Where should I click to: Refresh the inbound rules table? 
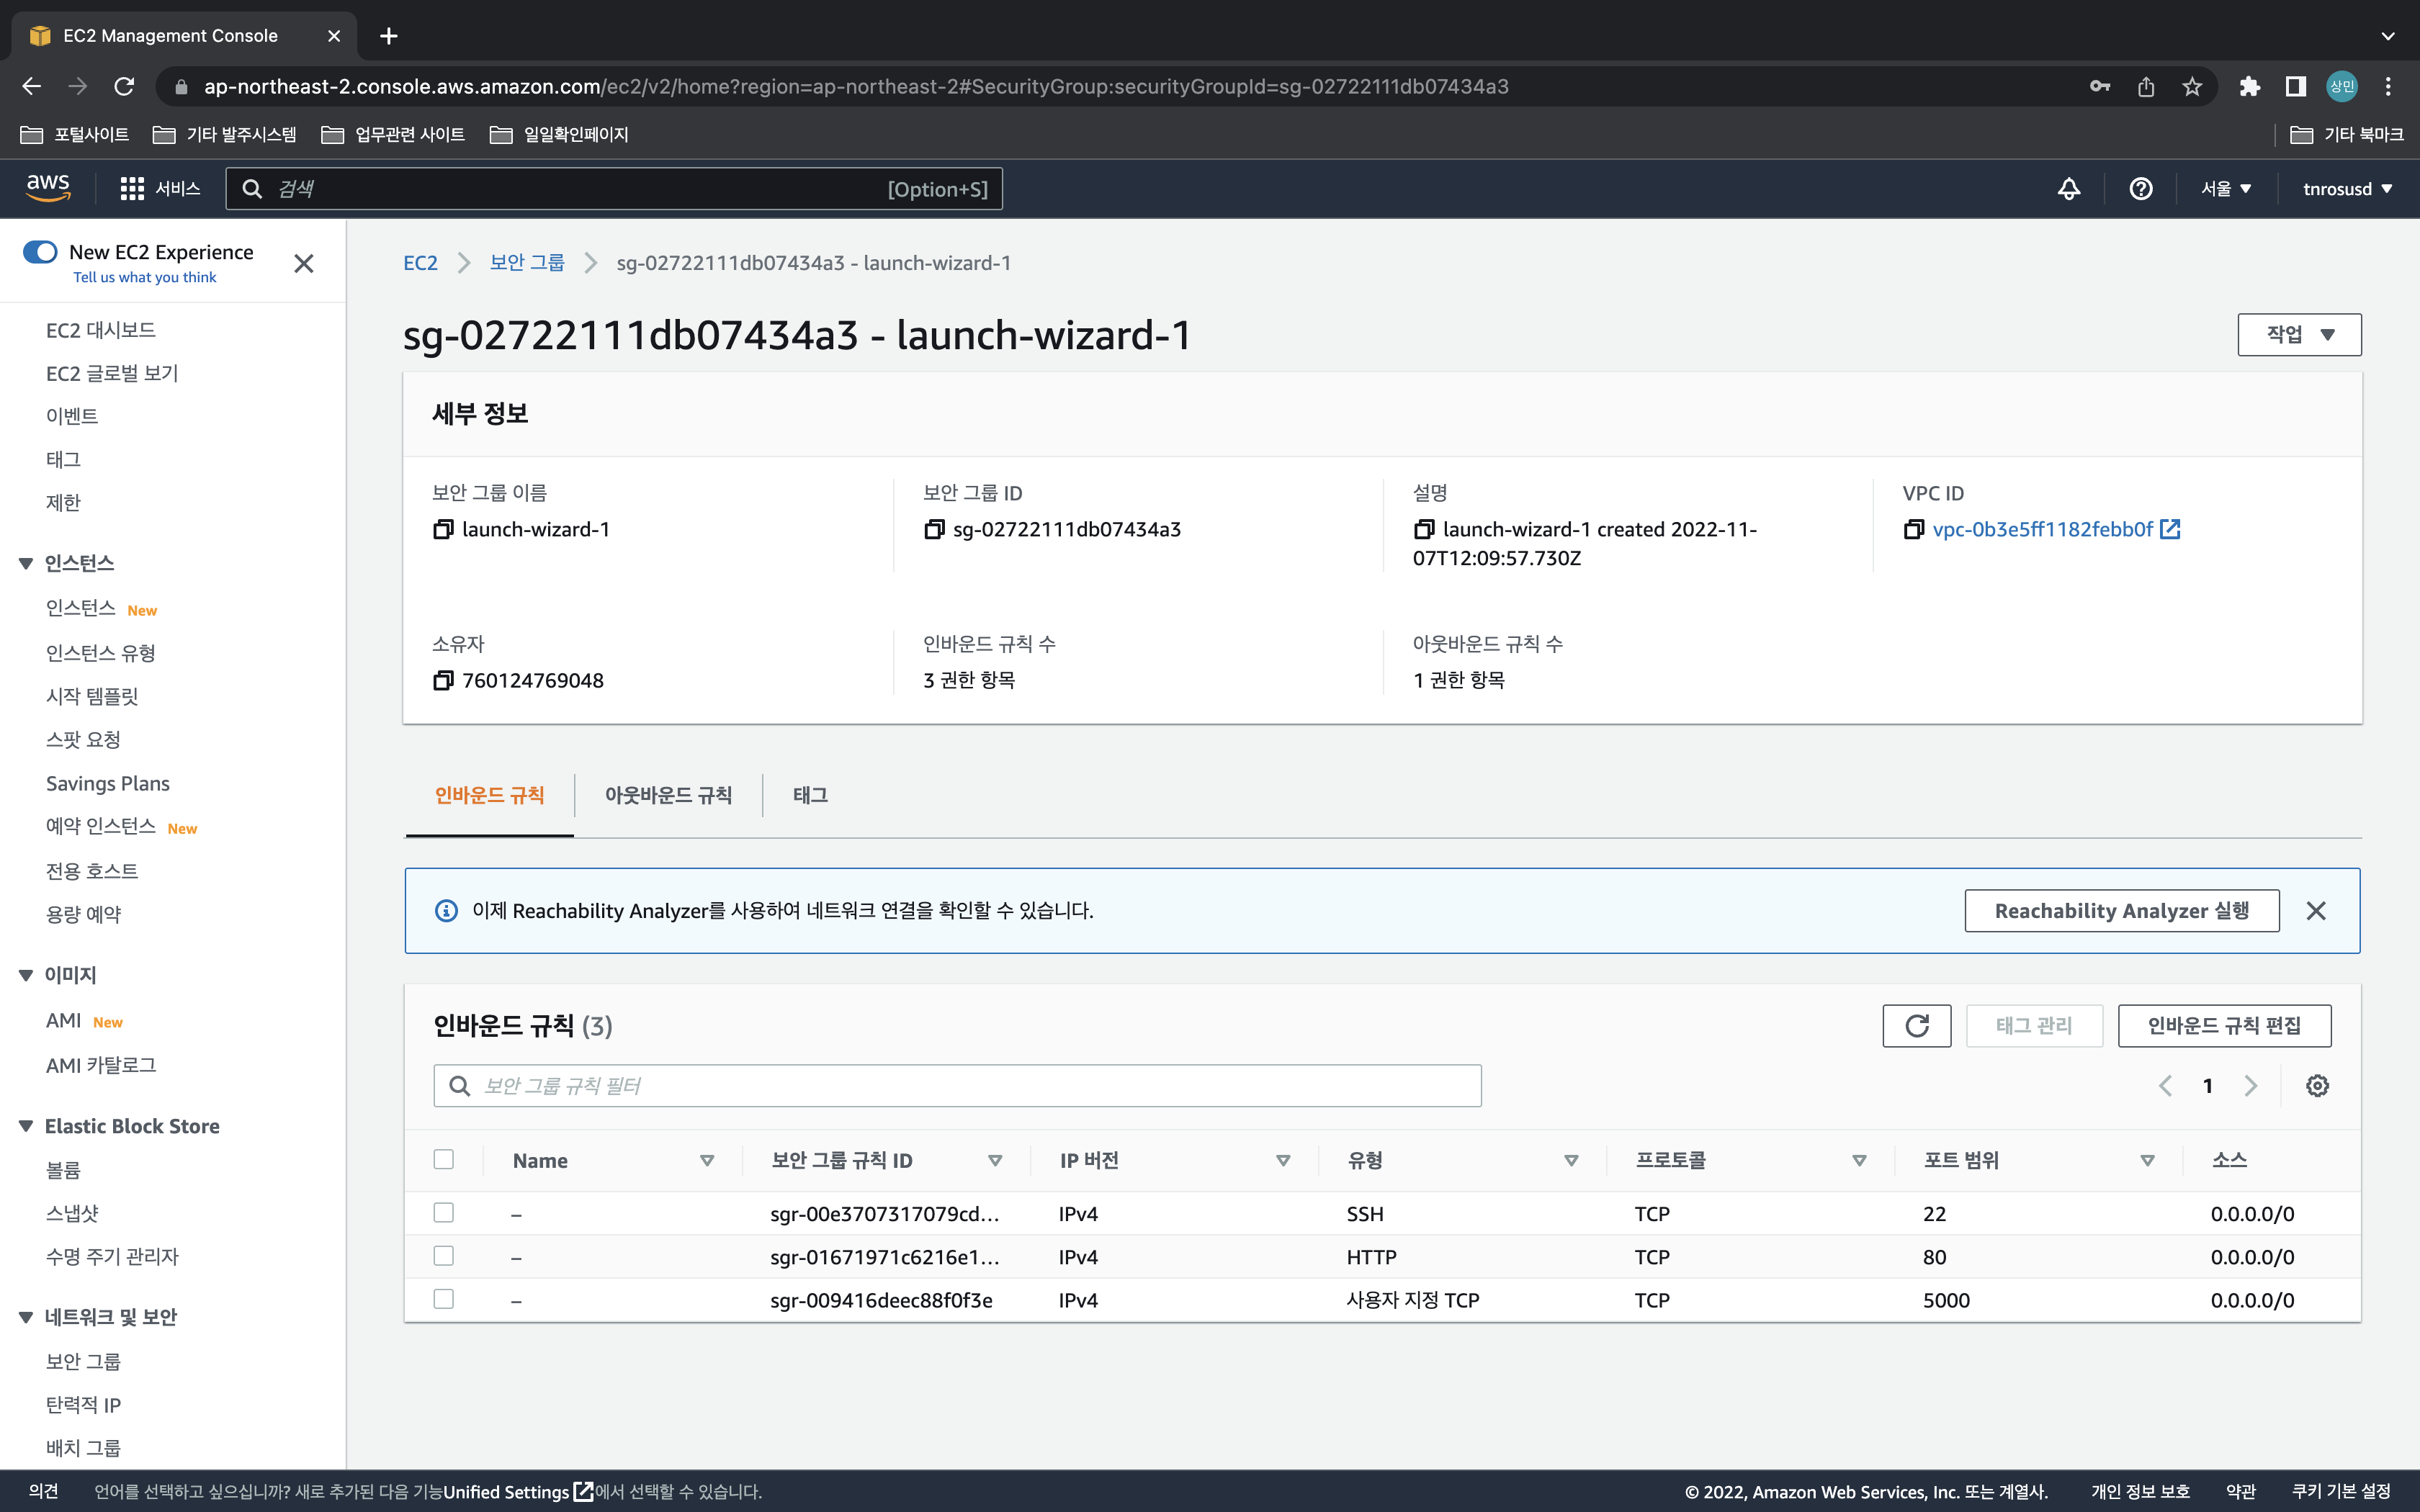(x=1916, y=1026)
